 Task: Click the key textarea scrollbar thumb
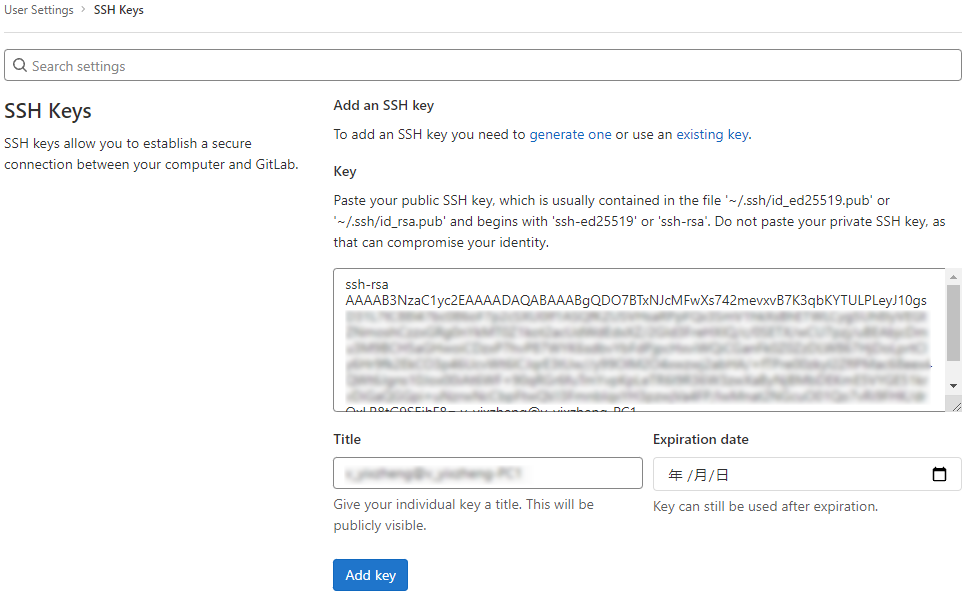click(953, 323)
